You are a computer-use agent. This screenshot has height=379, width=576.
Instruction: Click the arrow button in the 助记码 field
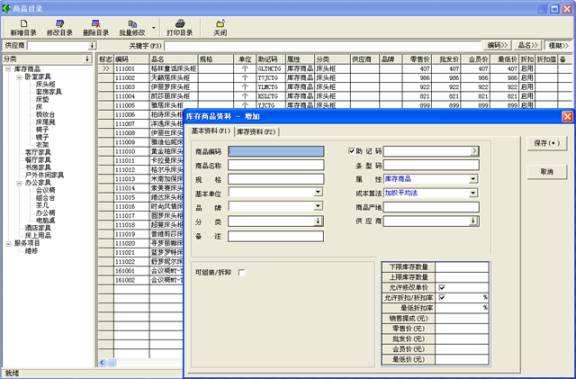pos(475,151)
